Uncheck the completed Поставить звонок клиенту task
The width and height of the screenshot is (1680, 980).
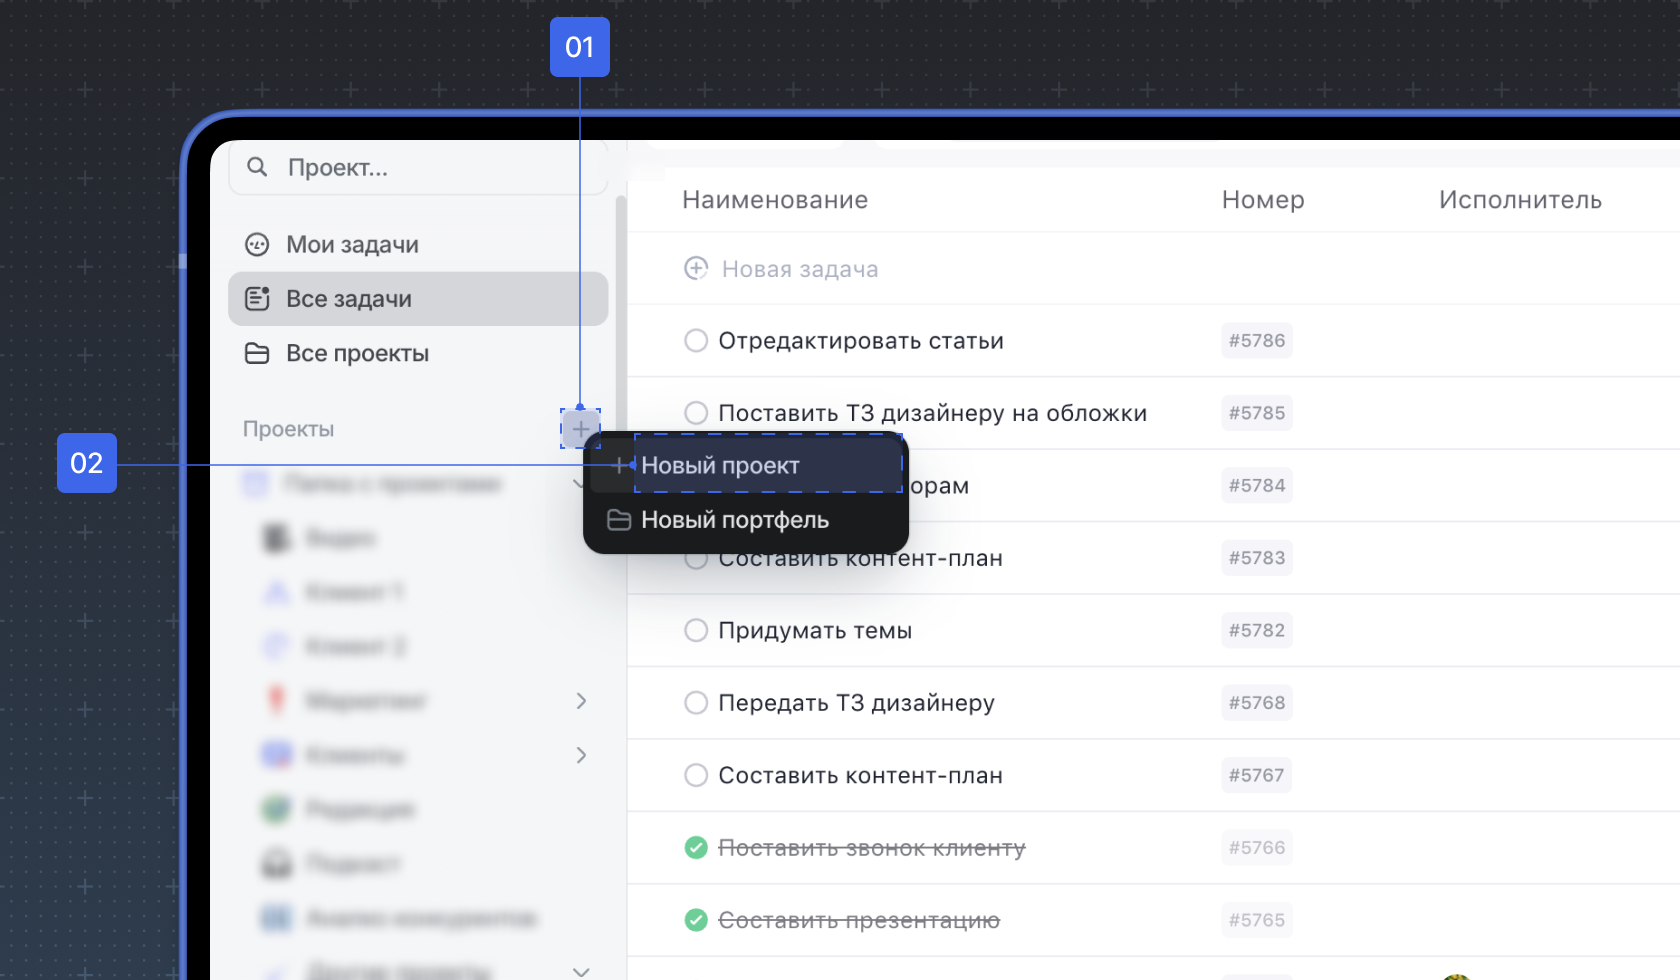tap(696, 848)
